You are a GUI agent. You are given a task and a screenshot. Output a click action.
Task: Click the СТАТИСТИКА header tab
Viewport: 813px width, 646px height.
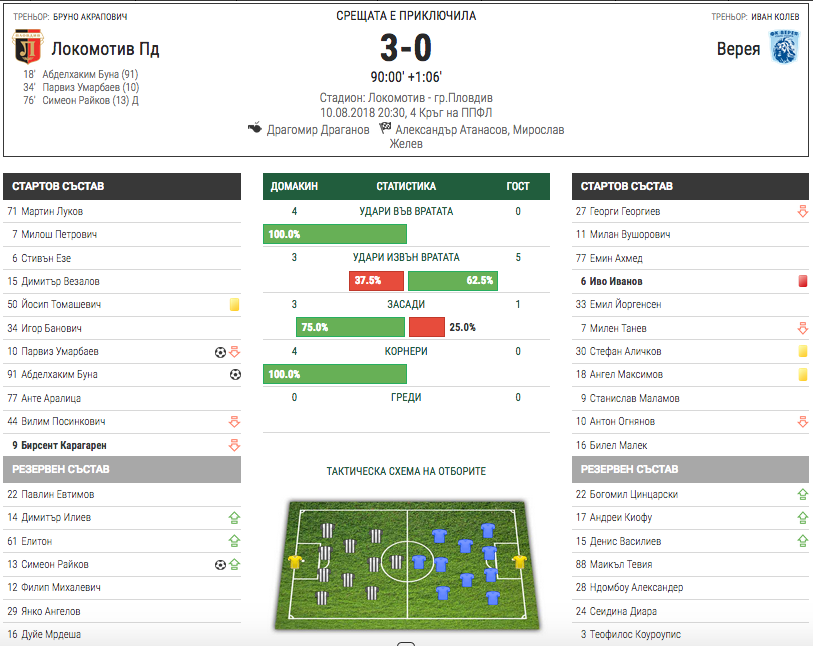coord(406,186)
